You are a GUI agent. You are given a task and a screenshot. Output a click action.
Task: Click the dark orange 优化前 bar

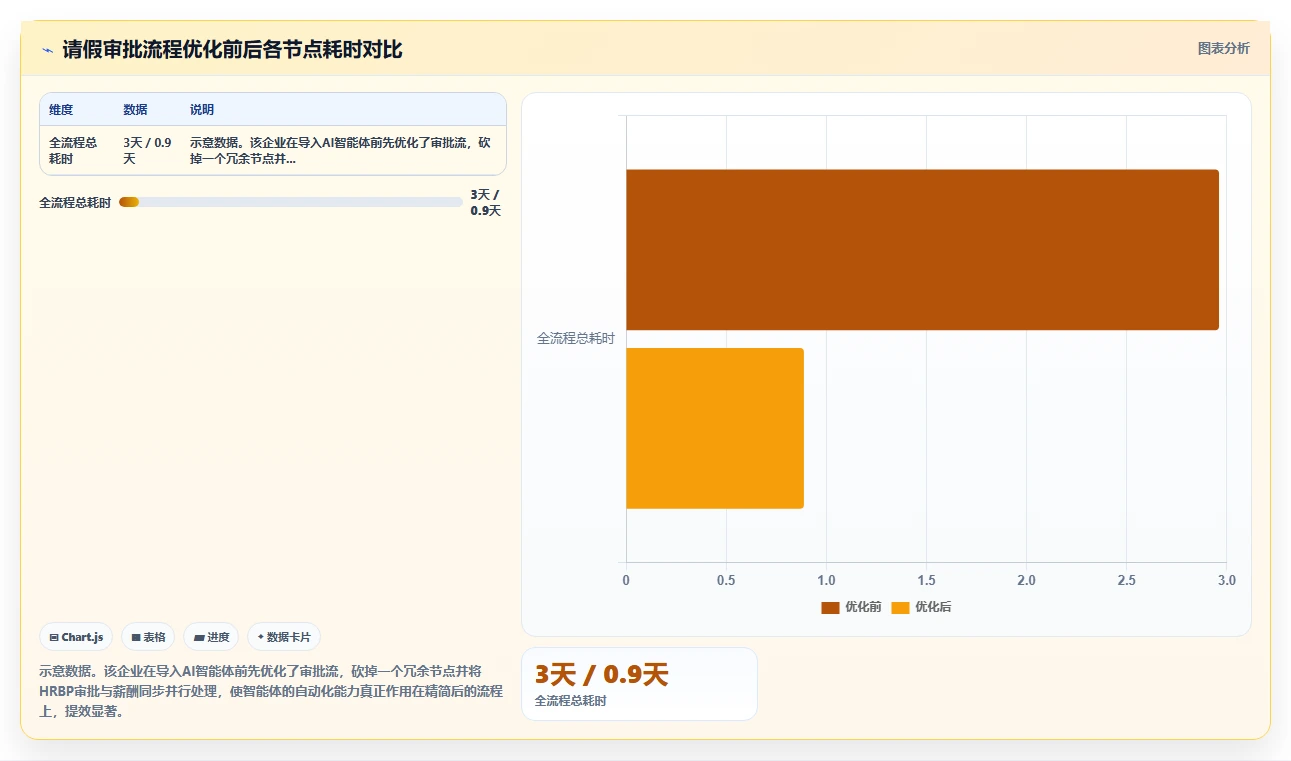pyautogui.click(x=922, y=249)
